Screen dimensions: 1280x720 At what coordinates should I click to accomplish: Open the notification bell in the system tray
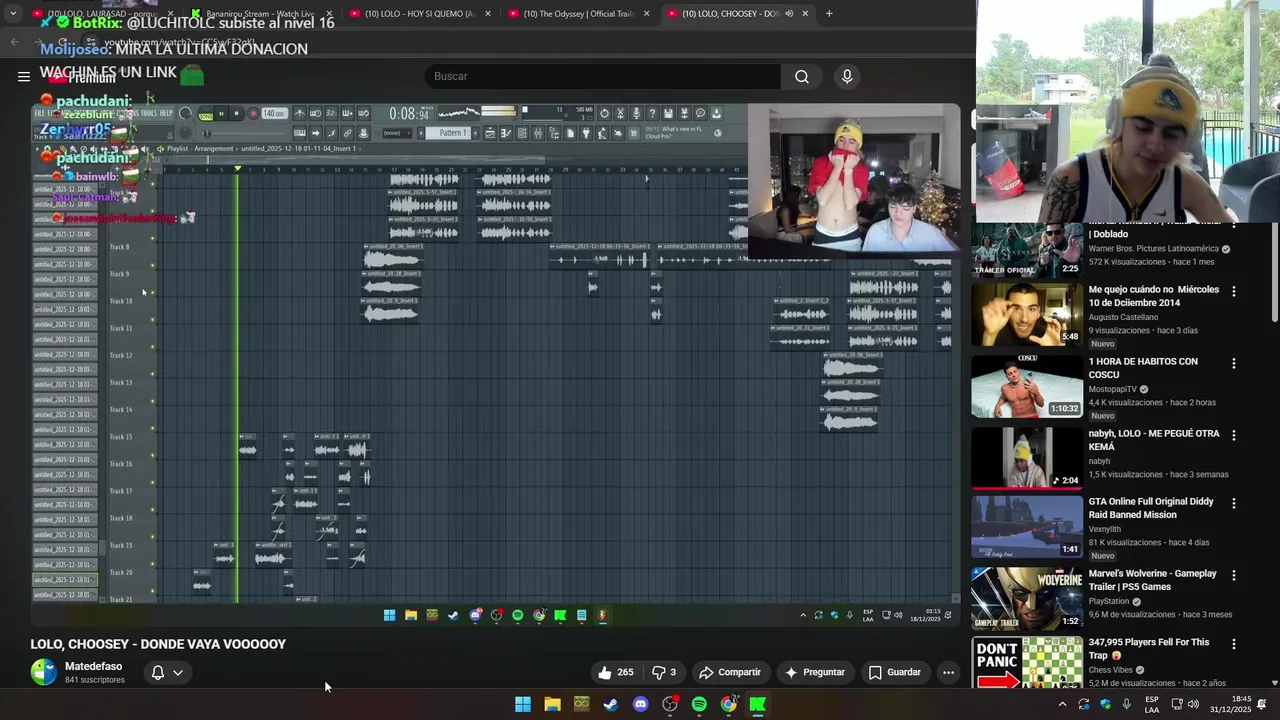(1263, 704)
